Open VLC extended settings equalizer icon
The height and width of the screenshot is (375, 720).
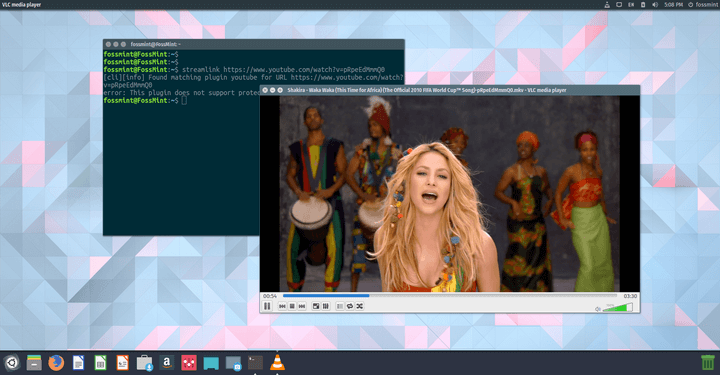click(x=326, y=306)
